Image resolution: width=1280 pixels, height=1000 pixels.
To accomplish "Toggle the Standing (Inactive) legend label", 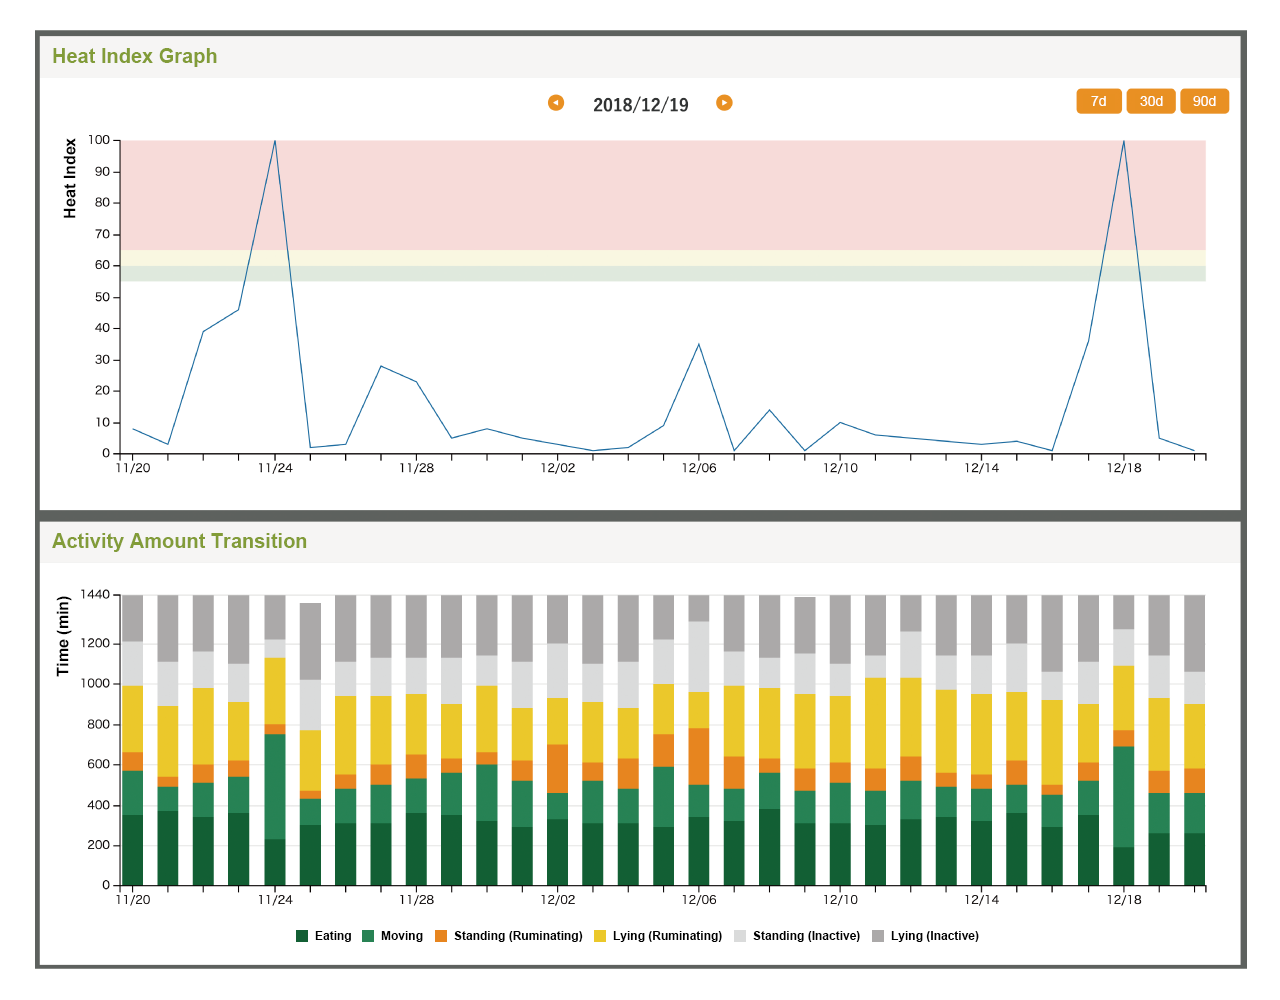I will pos(806,936).
